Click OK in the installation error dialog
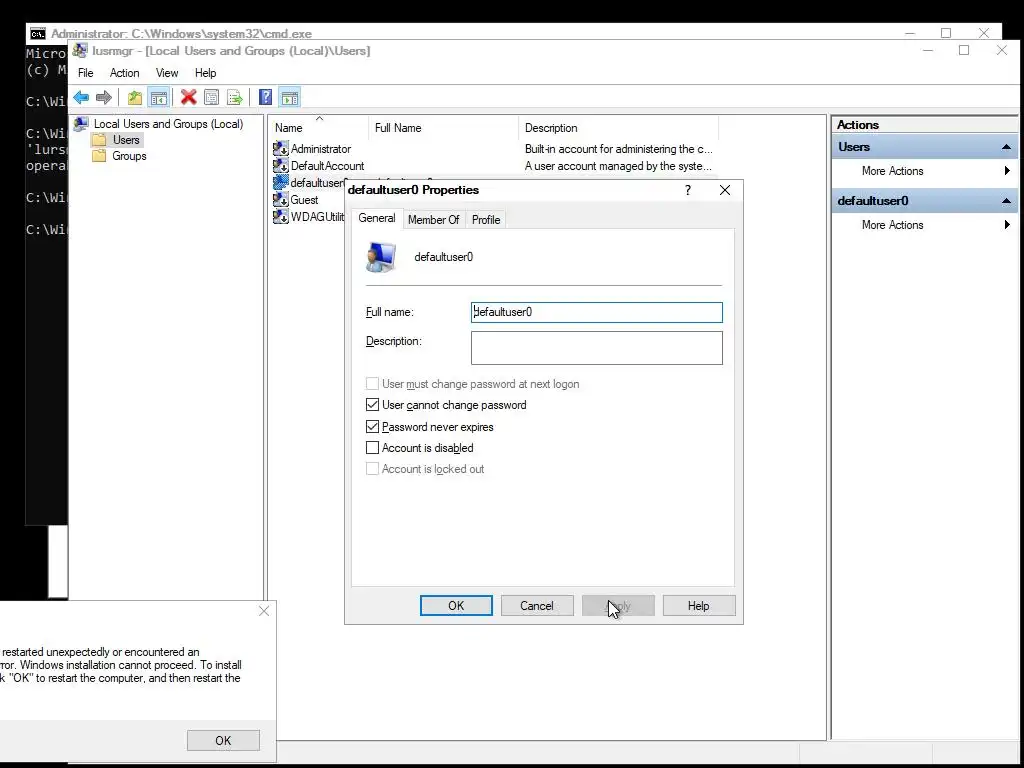Screen dimensions: 1024x768 pyautogui.click(x=223, y=741)
